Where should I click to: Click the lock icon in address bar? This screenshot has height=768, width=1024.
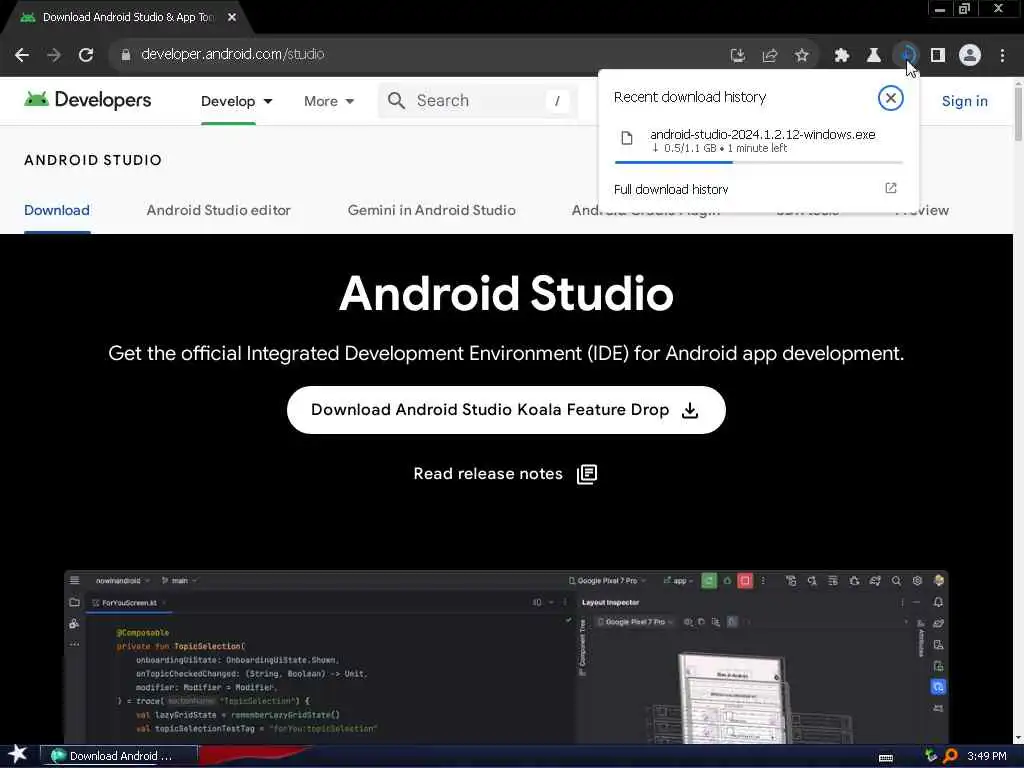tap(126, 55)
